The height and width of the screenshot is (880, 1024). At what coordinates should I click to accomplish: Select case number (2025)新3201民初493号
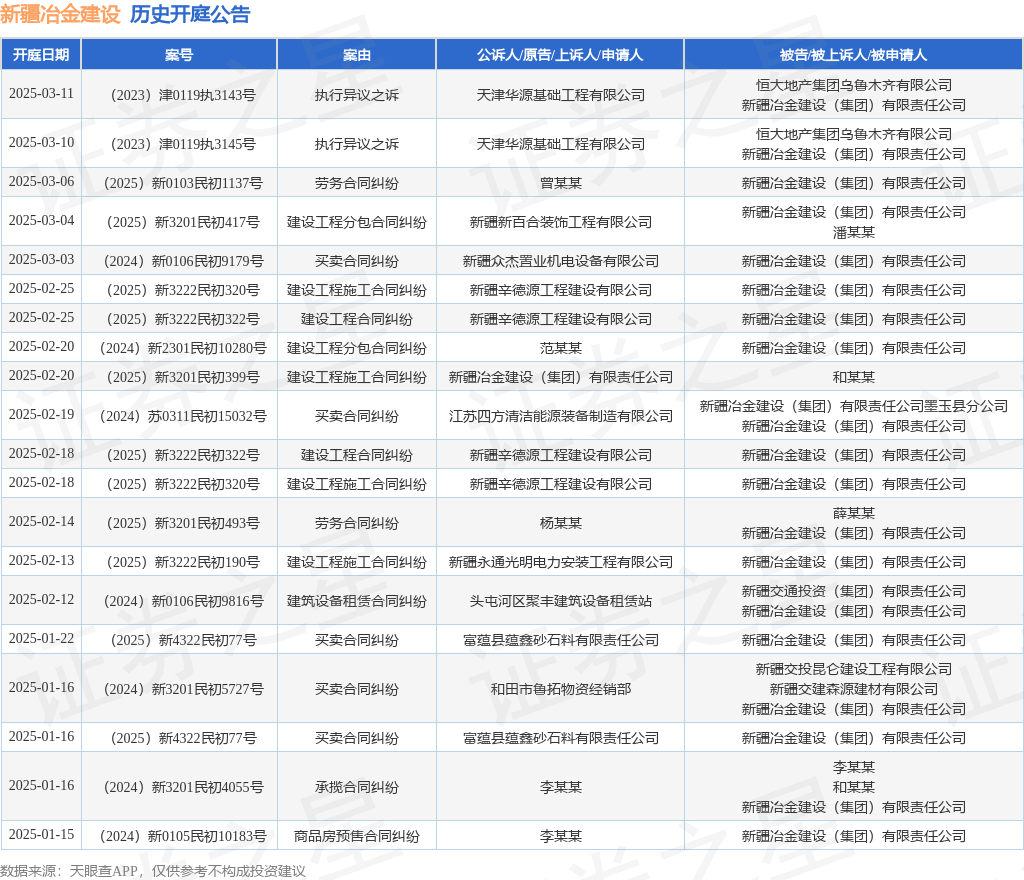coord(183,524)
